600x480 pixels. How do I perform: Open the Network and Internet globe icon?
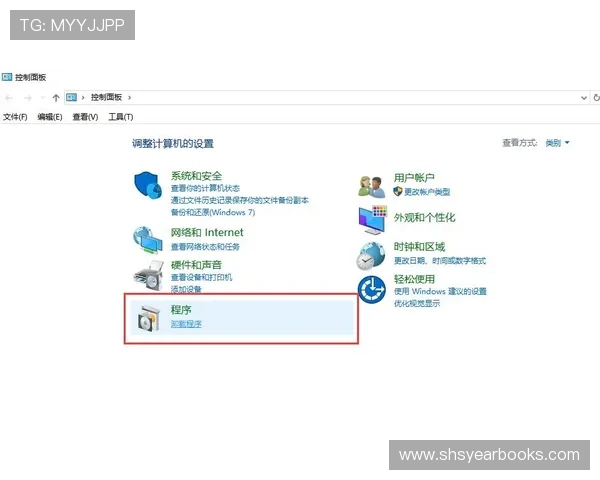click(148, 240)
